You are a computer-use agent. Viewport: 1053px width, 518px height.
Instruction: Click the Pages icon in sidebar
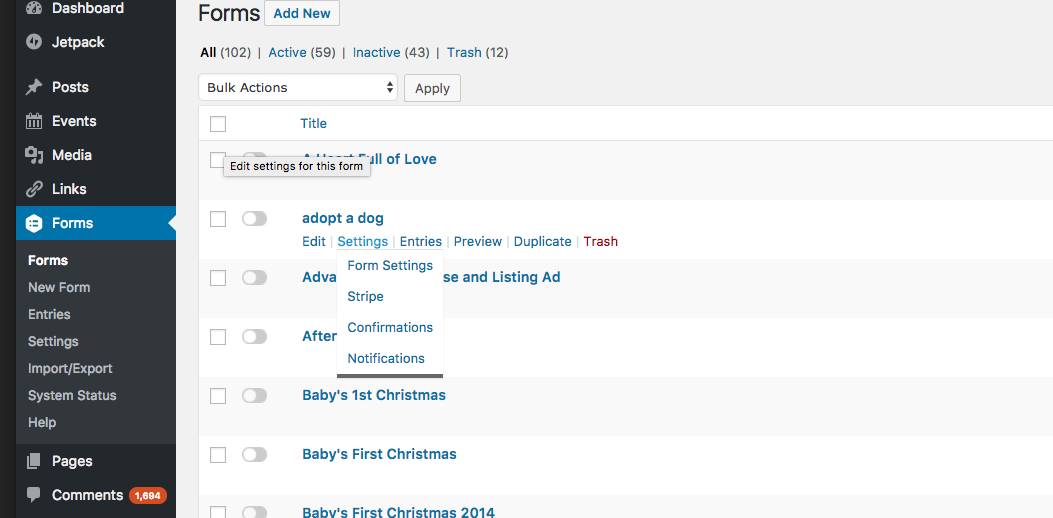[x=34, y=461]
